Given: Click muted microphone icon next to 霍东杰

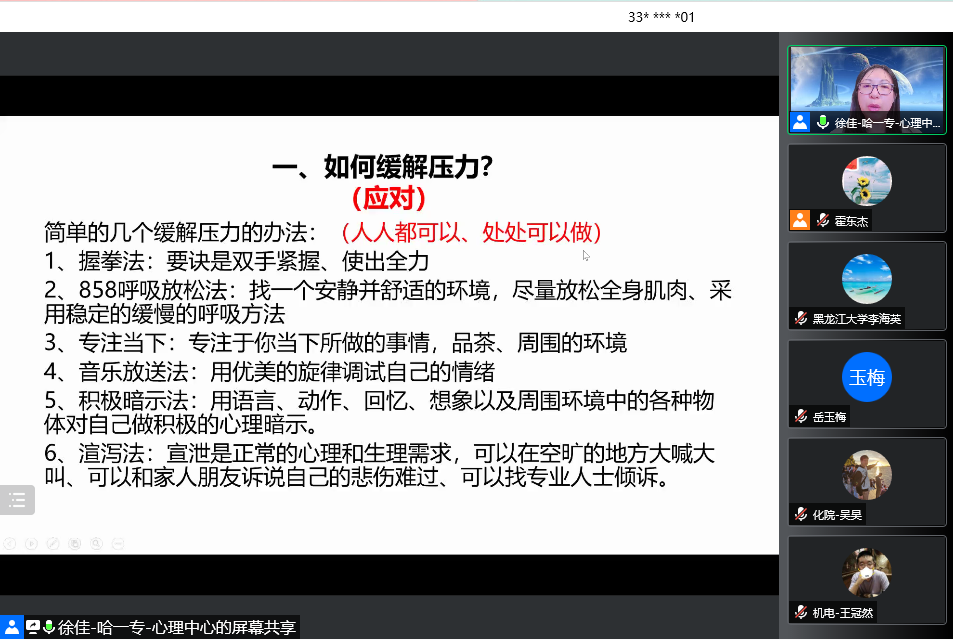Looking at the screenshot, I should coord(823,220).
